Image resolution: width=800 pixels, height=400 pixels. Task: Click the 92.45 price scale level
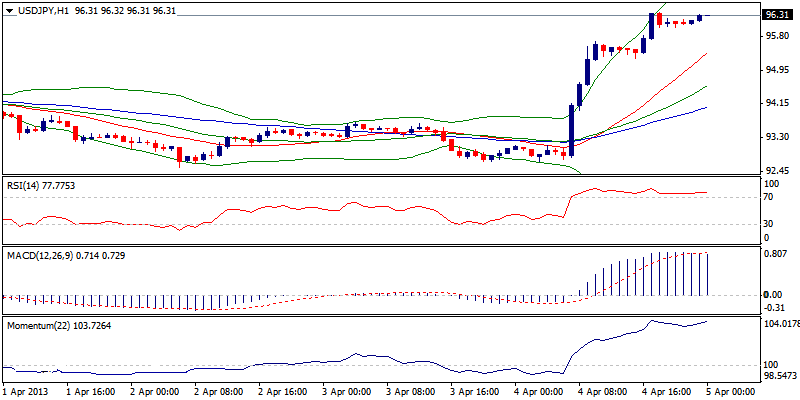point(776,170)
